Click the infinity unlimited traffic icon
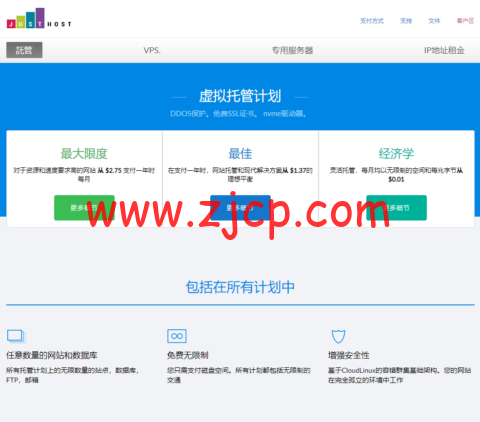 pyautogui.click(x=177, y=336)
